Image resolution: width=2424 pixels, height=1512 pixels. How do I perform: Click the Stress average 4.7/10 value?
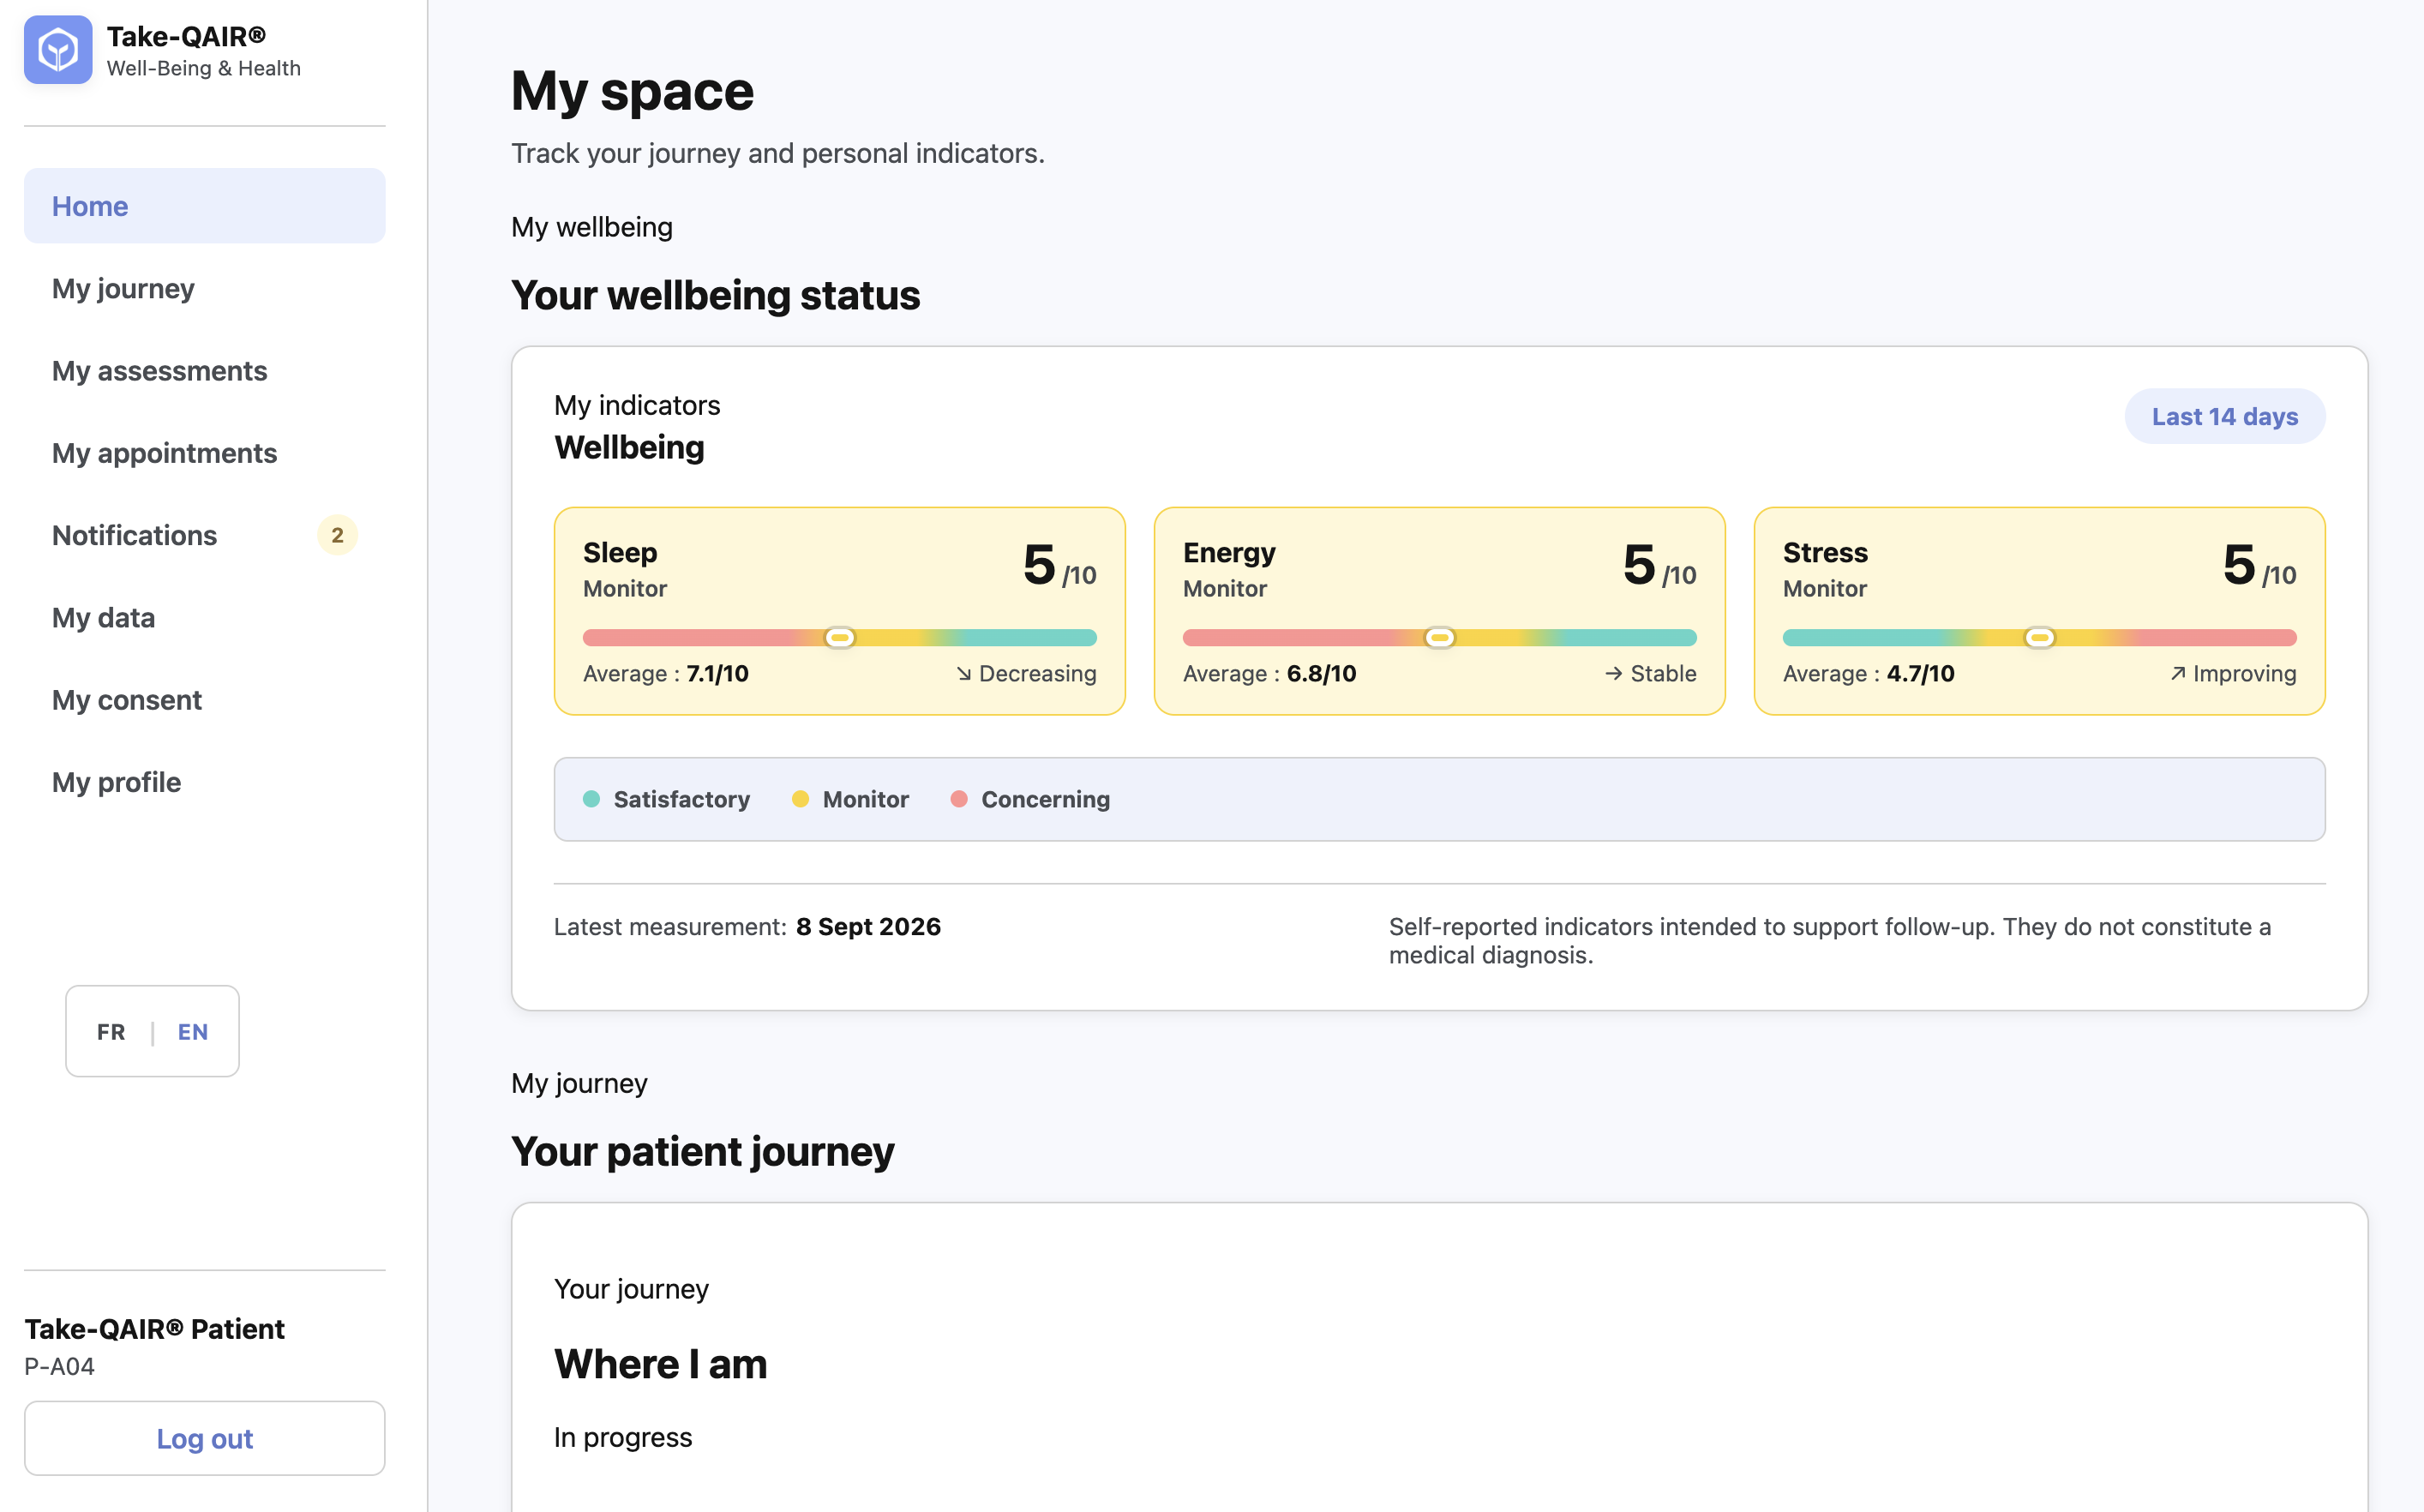click(1920, 674)
